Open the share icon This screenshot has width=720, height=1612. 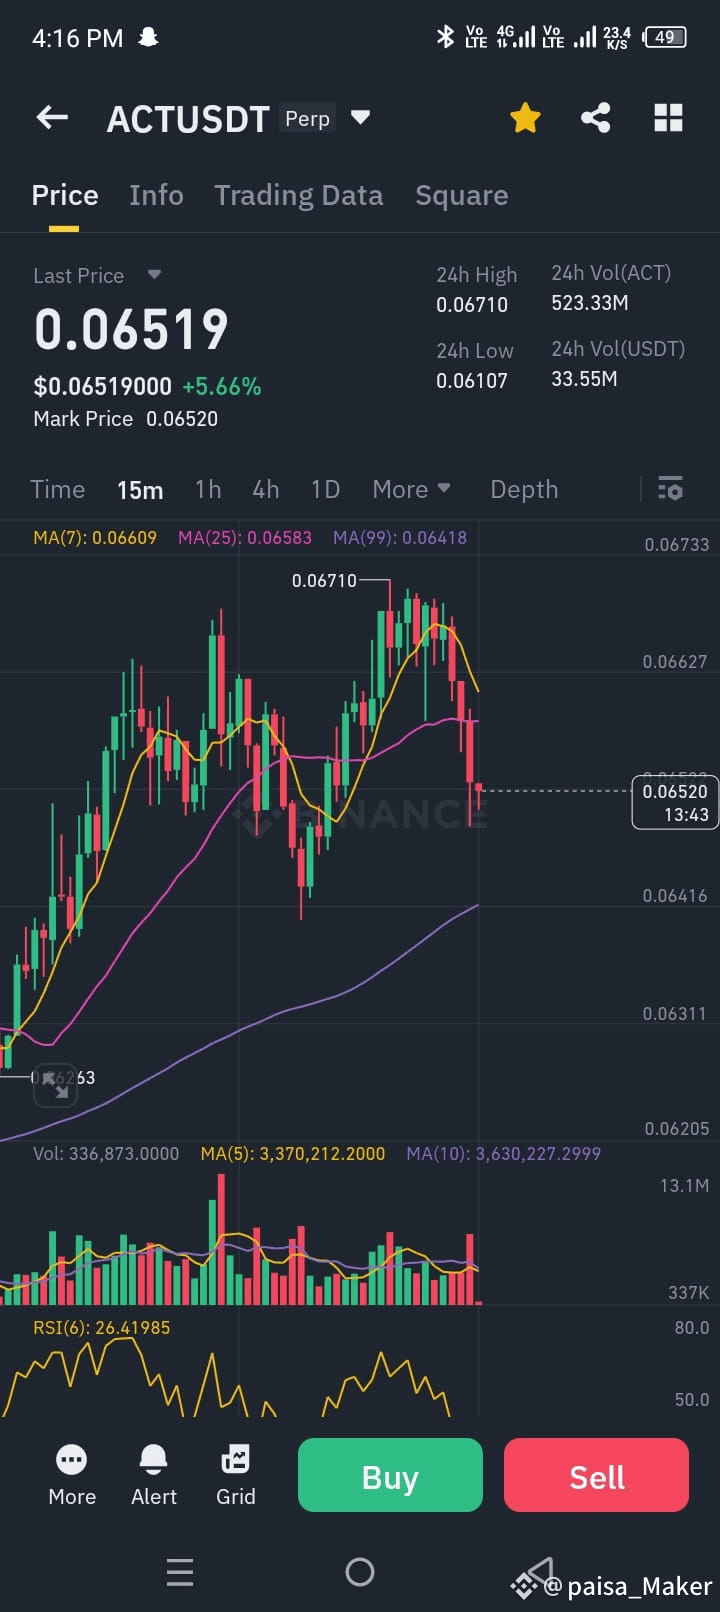596,118
